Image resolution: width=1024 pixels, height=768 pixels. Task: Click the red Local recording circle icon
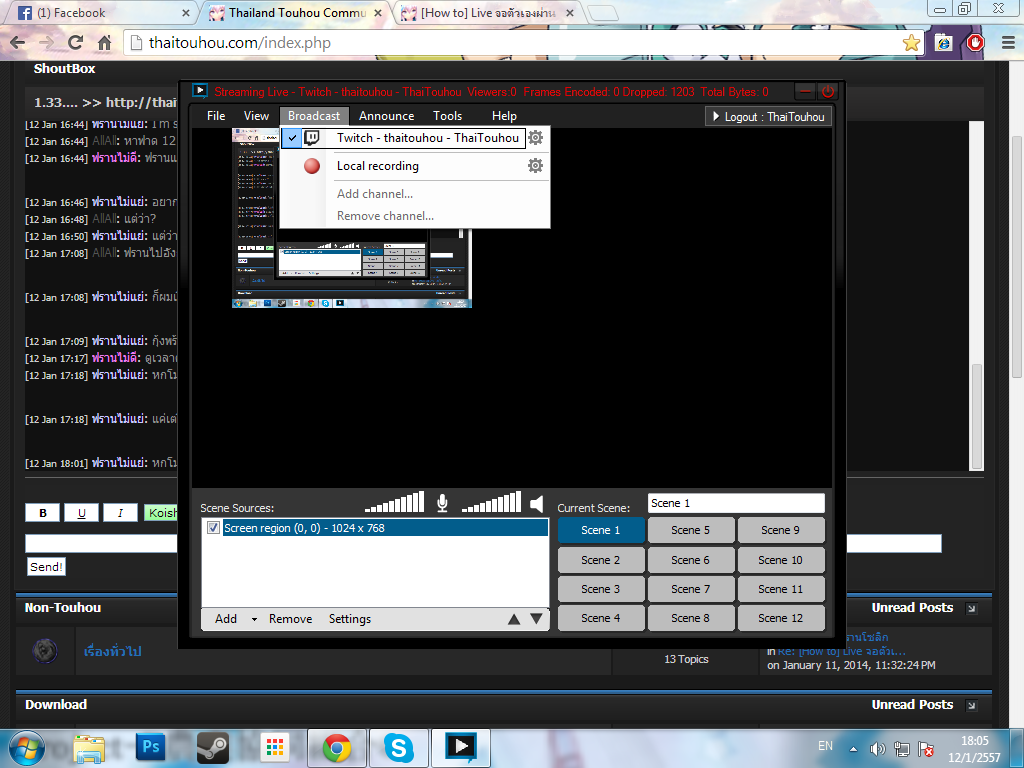(312, 166)
